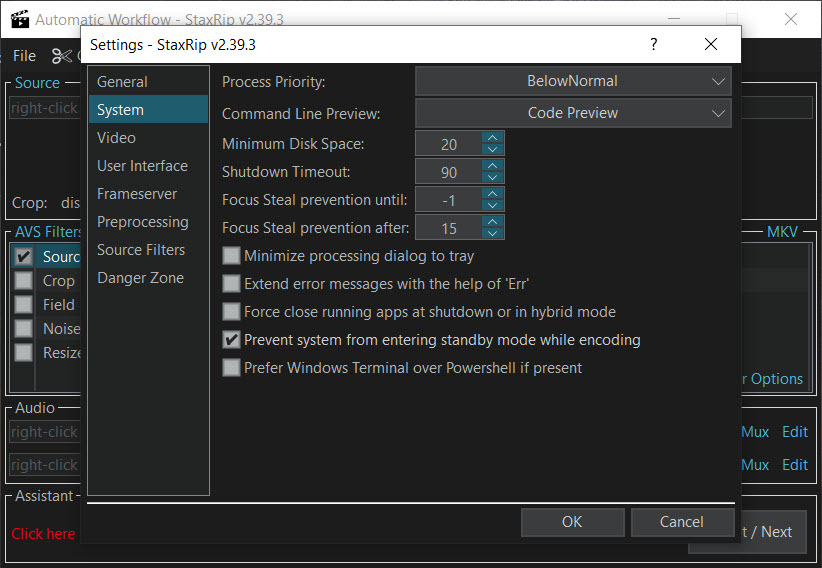The height and width of the screenshot is (568, 822).
Task: Increase Minimum Disk Space with up arrow
Action: point(492,138)
